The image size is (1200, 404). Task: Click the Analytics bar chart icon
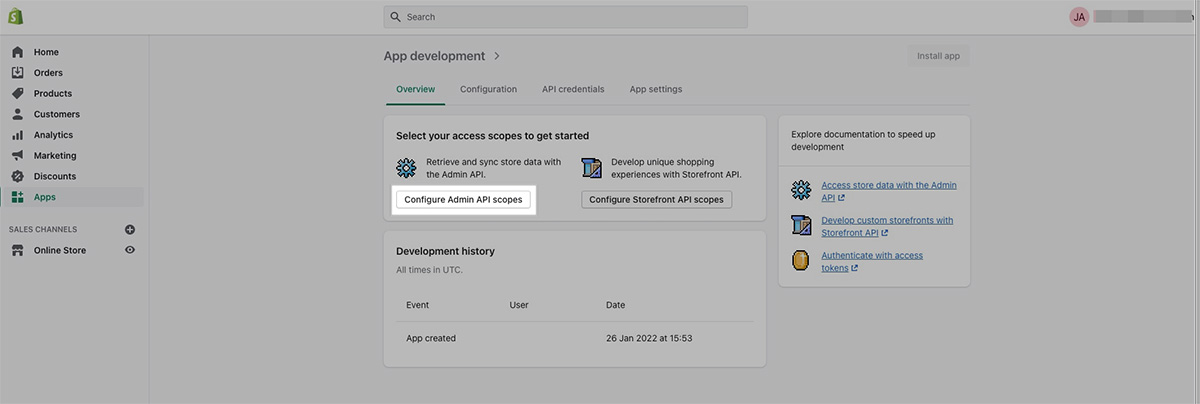(x=17, y=135)
